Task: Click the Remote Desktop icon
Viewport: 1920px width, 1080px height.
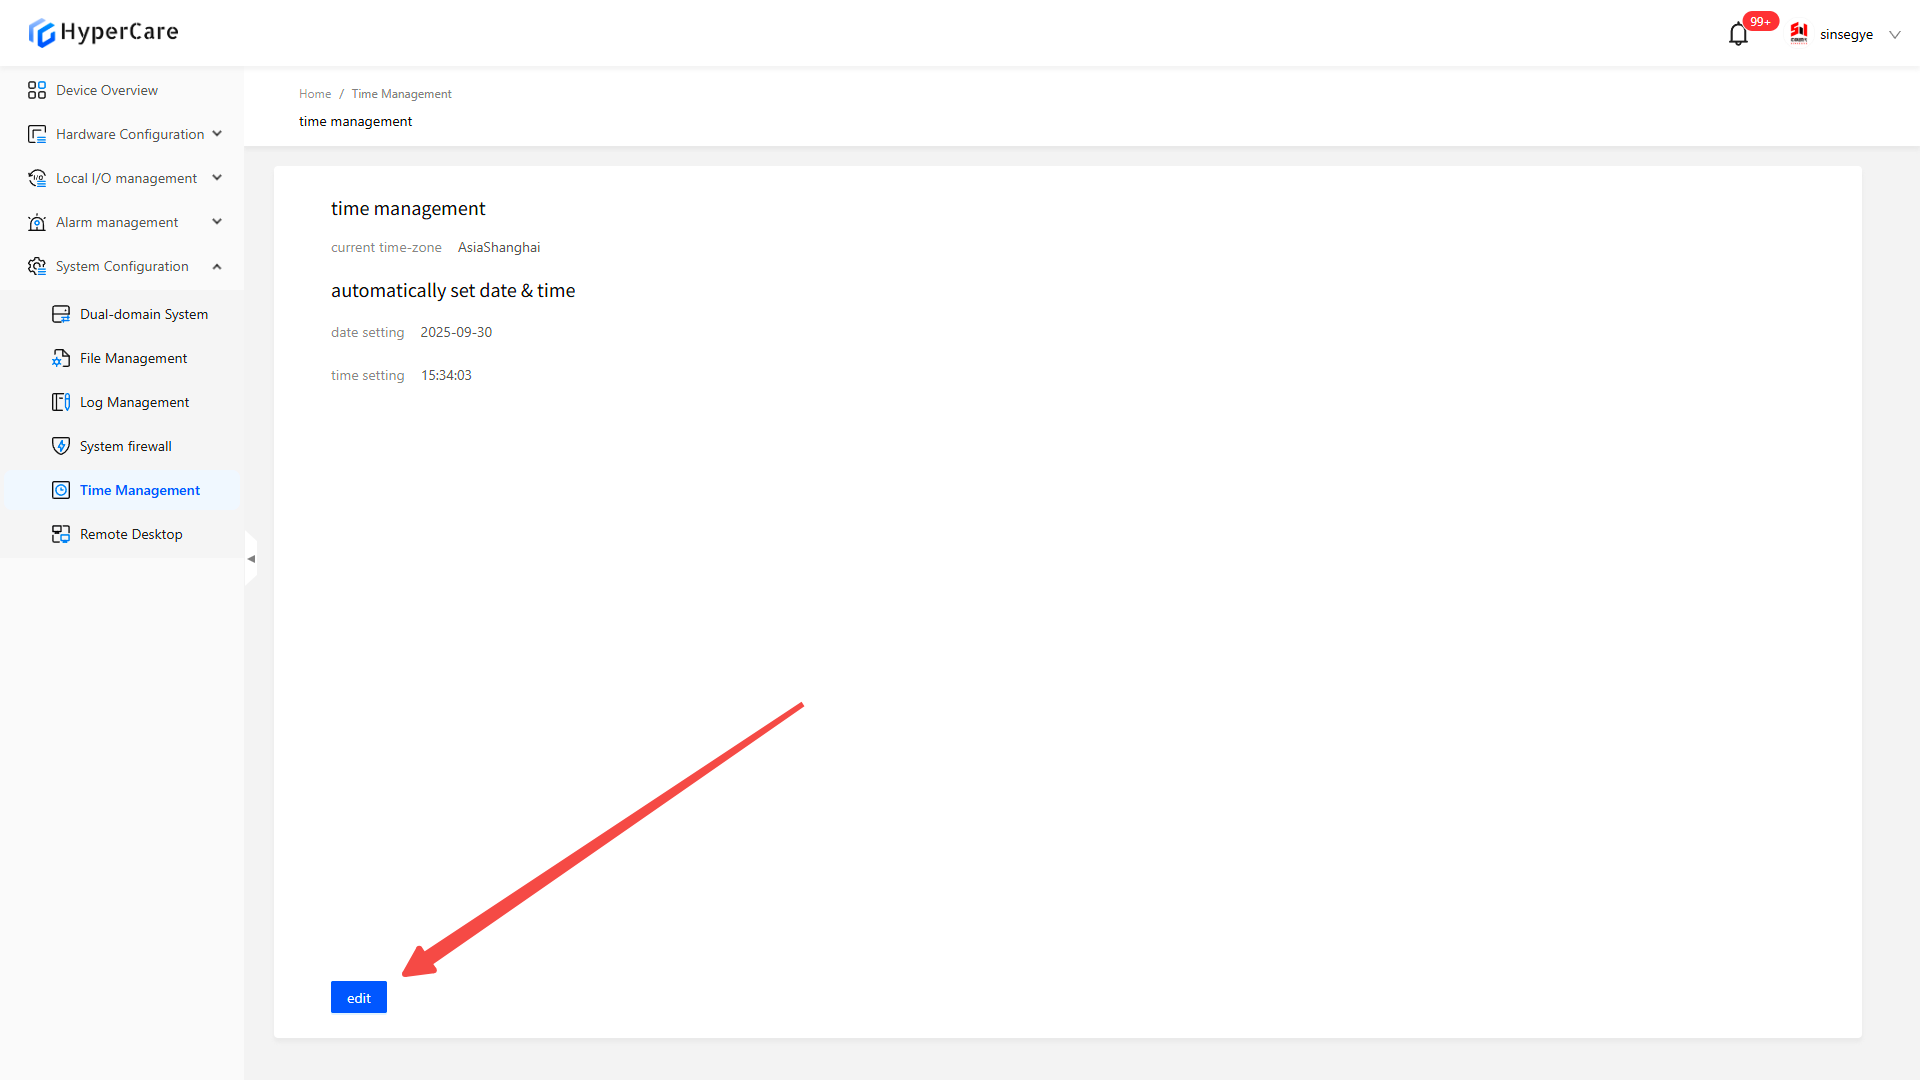Action: 61,534
